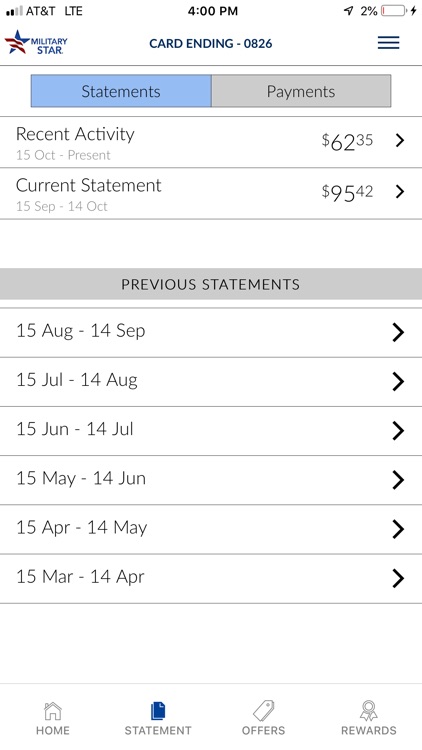This screenshot has width=422, height=750.
Task: Open the 15 Jul - 14 Aug chevron
Action: (398, 382)
